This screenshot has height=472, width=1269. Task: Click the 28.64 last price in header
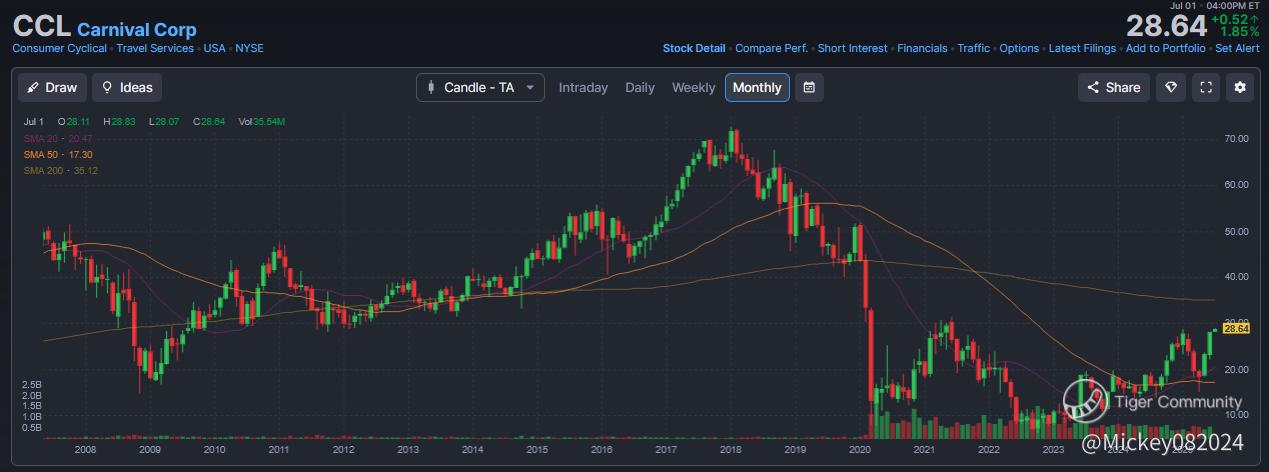(1165, 27)
